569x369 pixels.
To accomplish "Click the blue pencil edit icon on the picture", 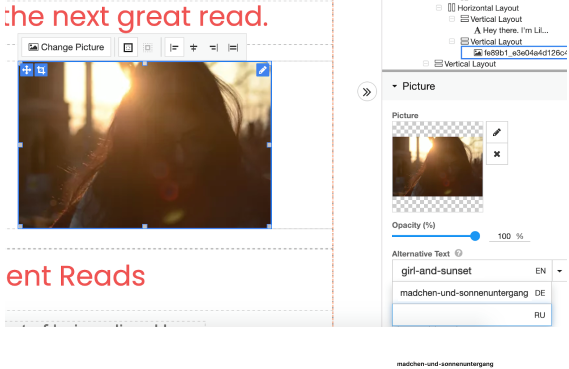I will click(262, 70).
